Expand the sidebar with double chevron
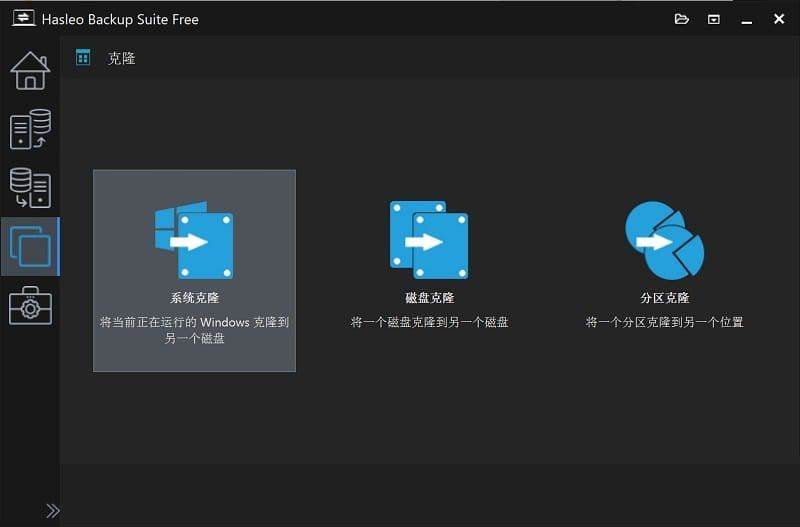Viewport: 800px width, 527px height. [52, 510]
